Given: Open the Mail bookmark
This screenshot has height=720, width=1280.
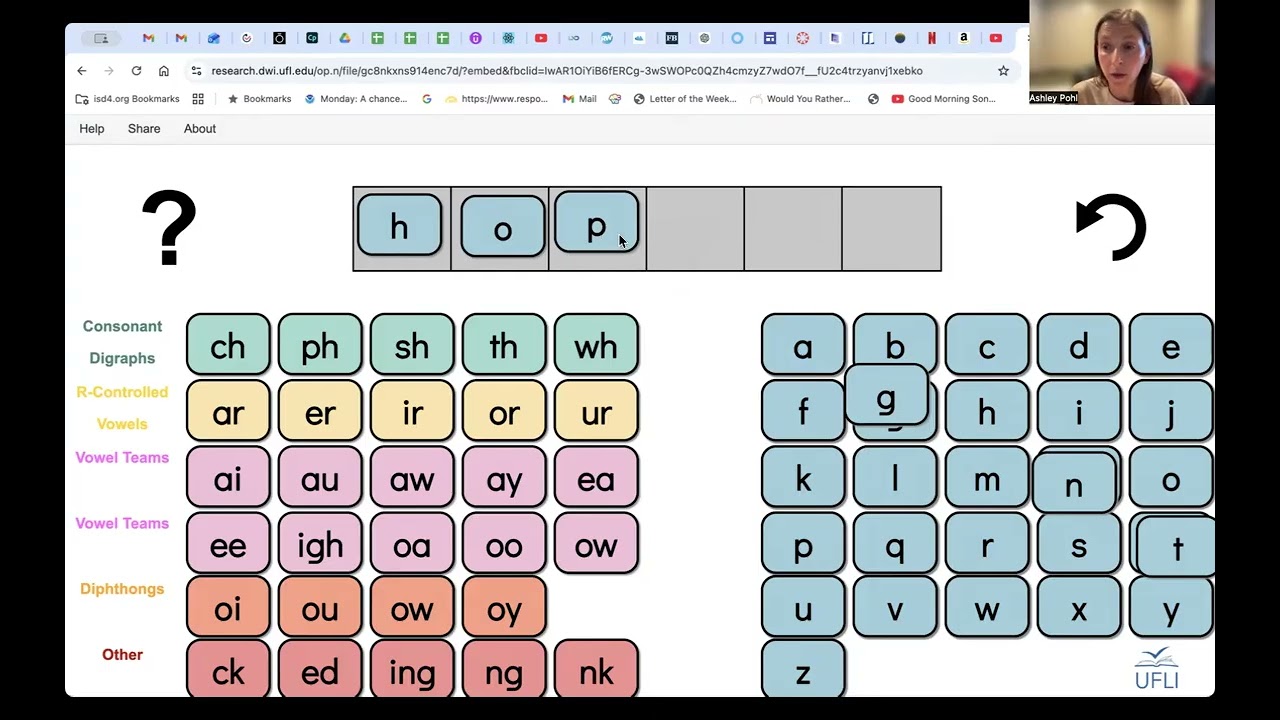Looking at the screenshot, I should pyautogui.click(x=579, y=99).
